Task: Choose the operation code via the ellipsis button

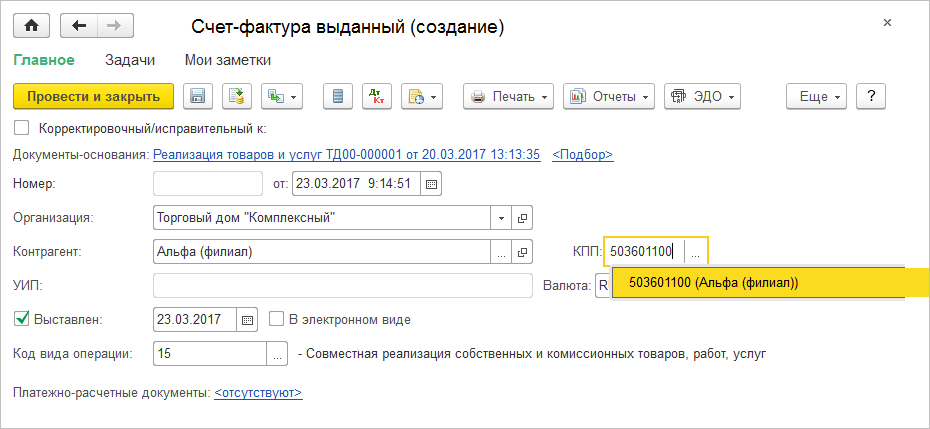Action: pyautogui.click(x=277, y=354)
